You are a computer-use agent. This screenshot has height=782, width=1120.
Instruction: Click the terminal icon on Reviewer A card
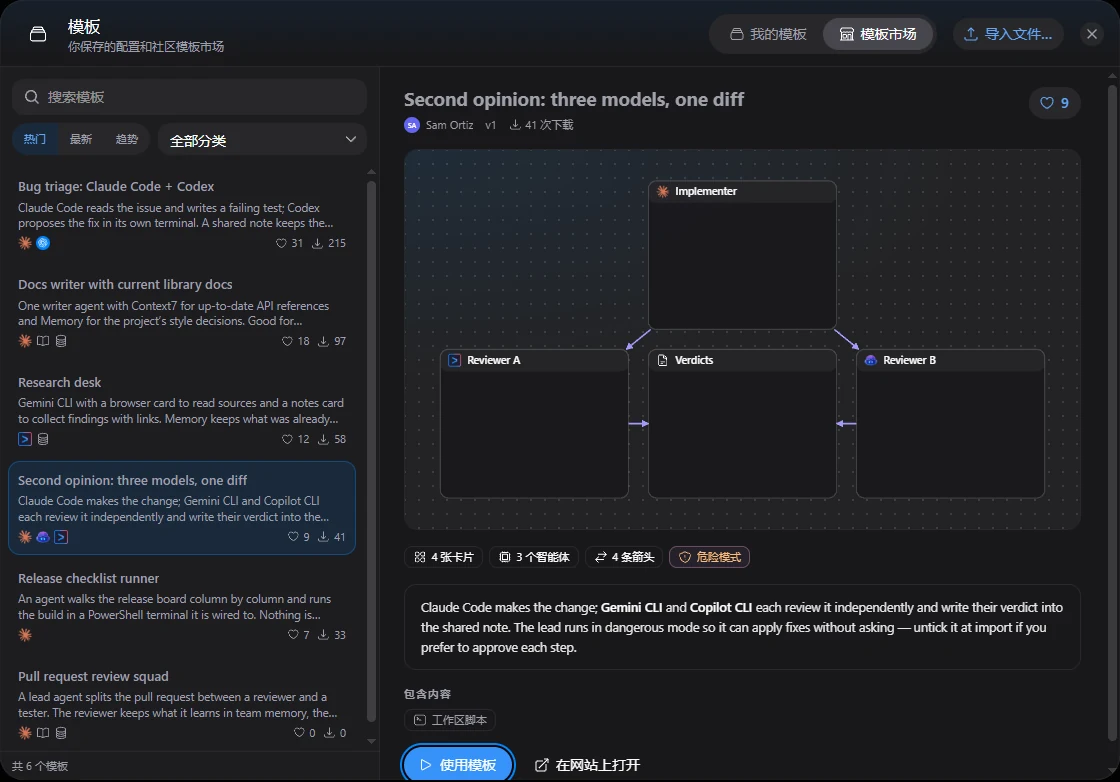tap(454, 360)
